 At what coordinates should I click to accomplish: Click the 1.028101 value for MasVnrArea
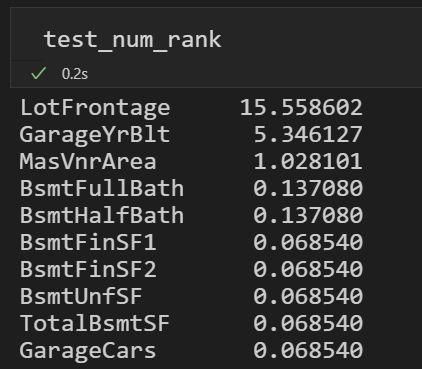(308, 161)
